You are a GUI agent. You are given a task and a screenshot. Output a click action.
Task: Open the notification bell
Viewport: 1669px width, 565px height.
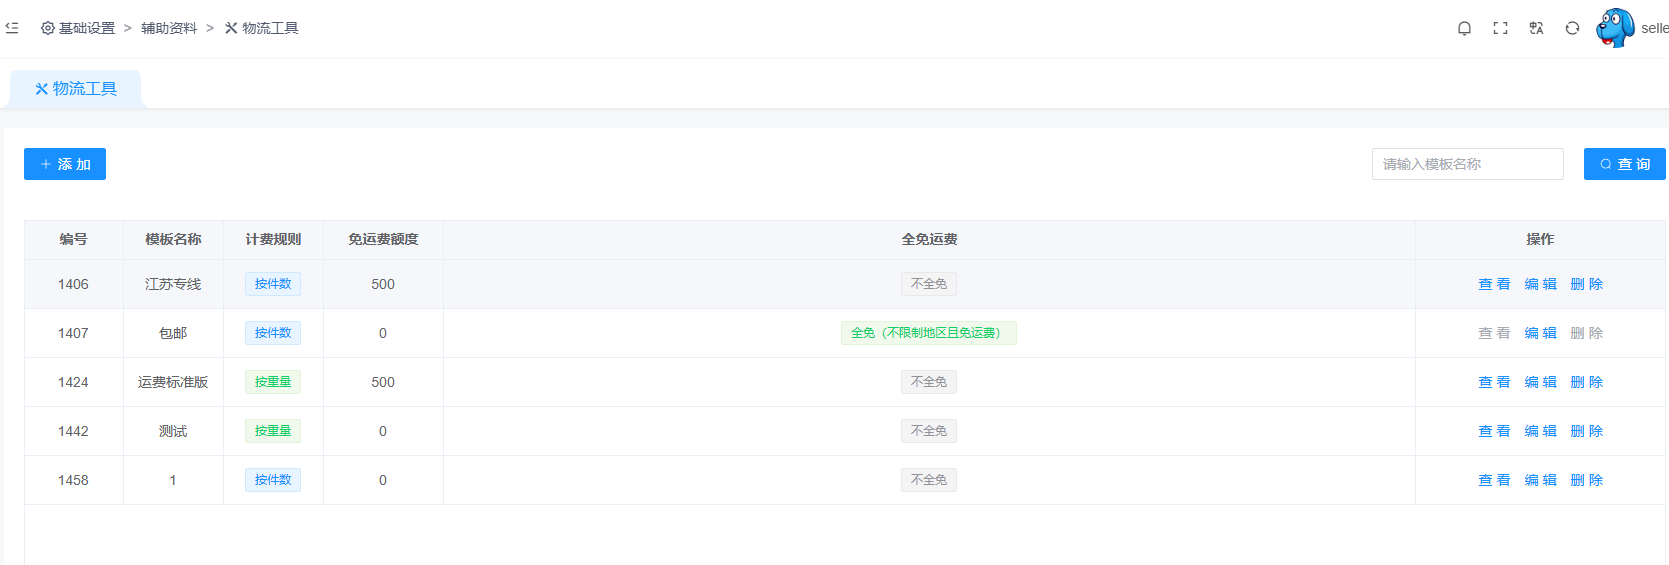[1464, 28]
